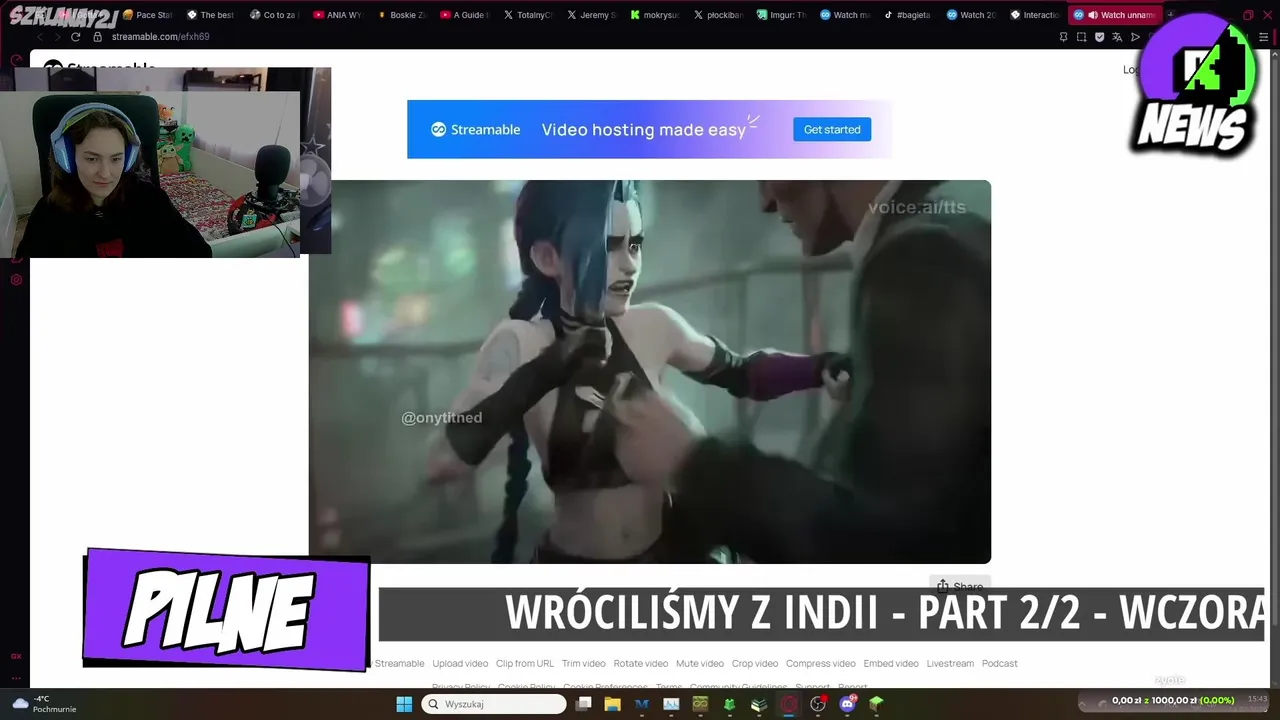Viewport: 1280px width, 720px height.
Task: Open the 'Compress video' footer link
Action: pos(821,663)
